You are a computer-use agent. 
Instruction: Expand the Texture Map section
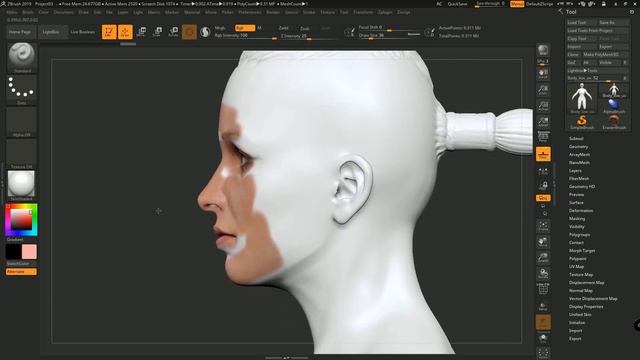click(x=581, y=275)
